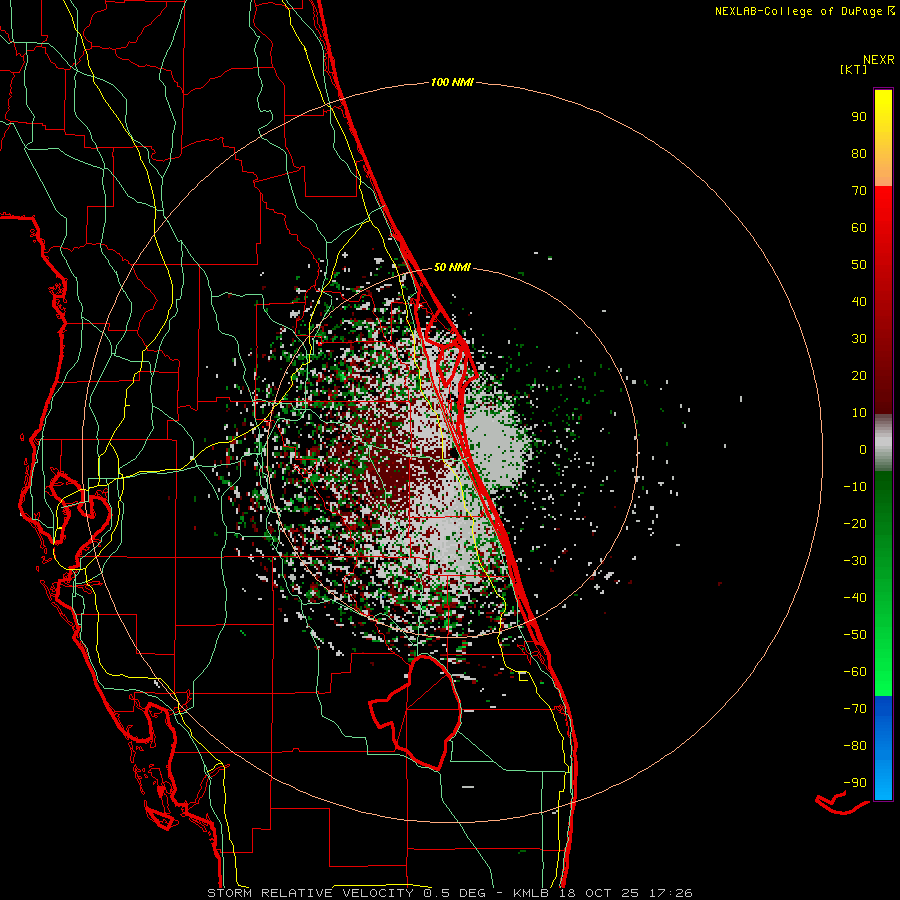The width and height of the screenshot is (900, 900).
Task: Click the 10 value on the velocity scale
Action: coord(859,413)
